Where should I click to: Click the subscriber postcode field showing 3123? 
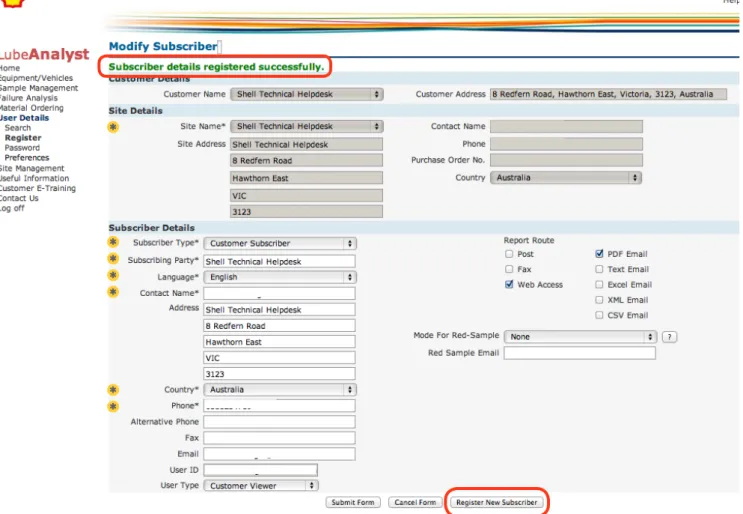[280, 374]
